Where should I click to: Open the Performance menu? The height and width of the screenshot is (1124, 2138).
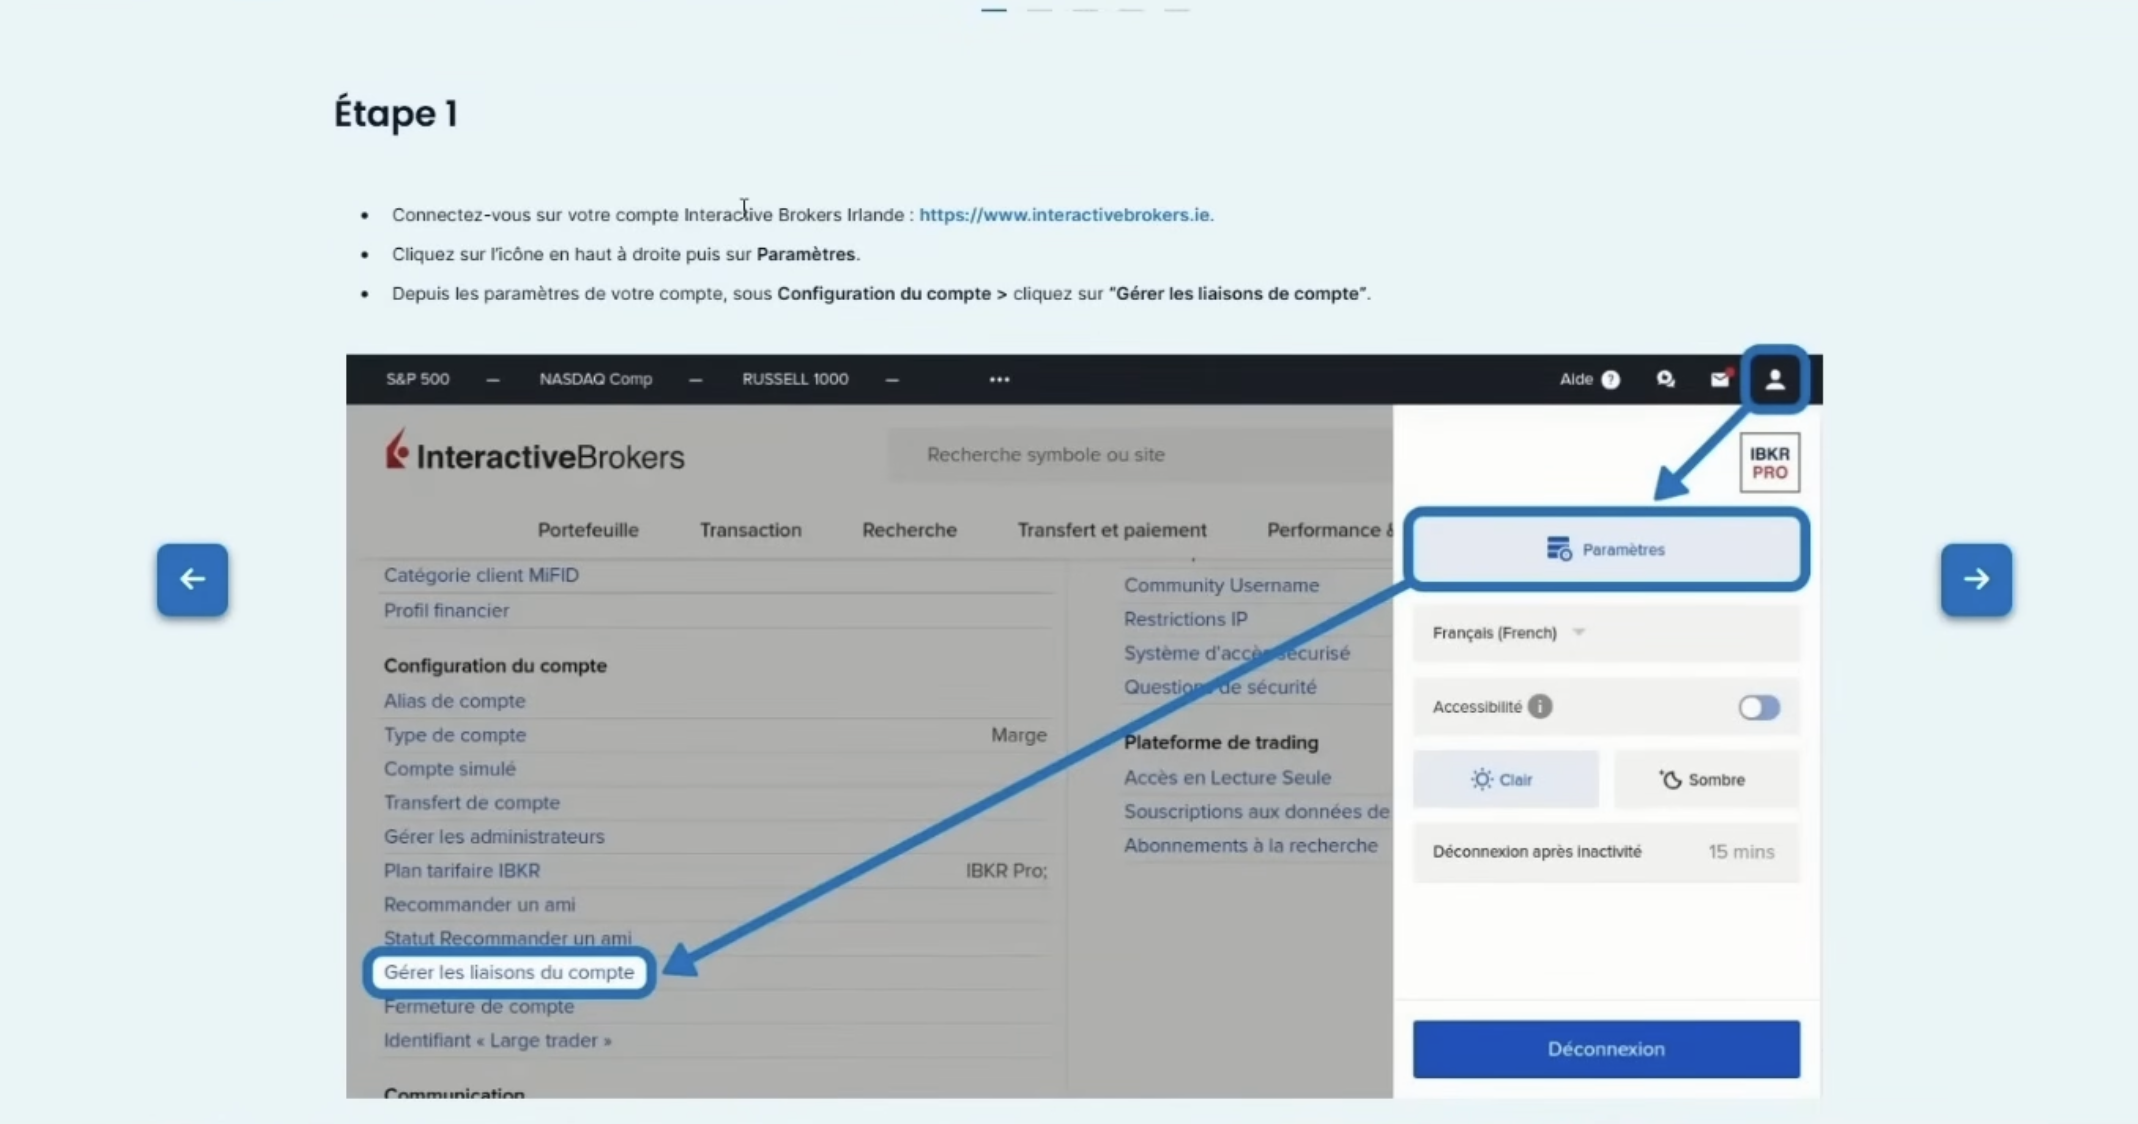1329,530
